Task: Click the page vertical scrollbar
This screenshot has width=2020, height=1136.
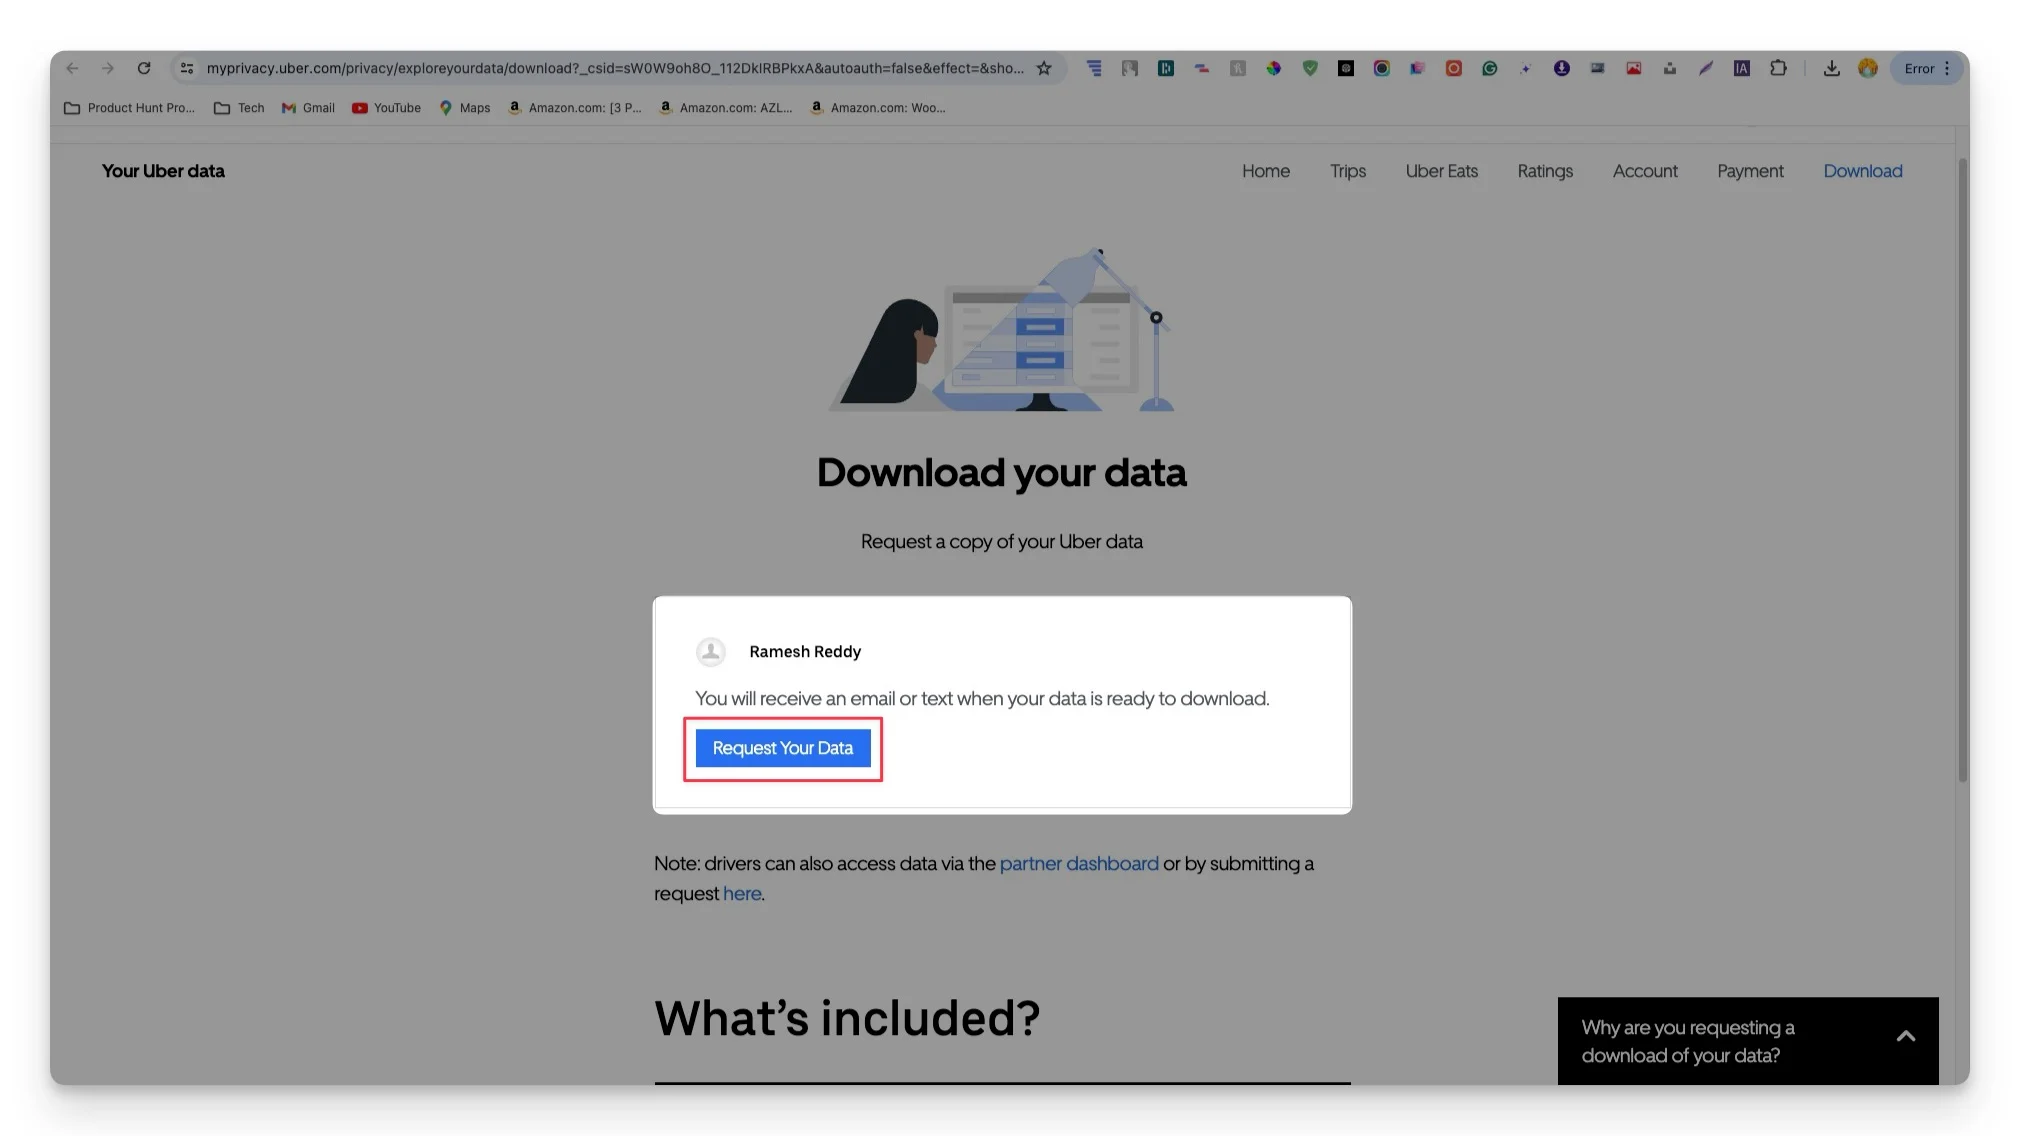Action: point(1962,470)
